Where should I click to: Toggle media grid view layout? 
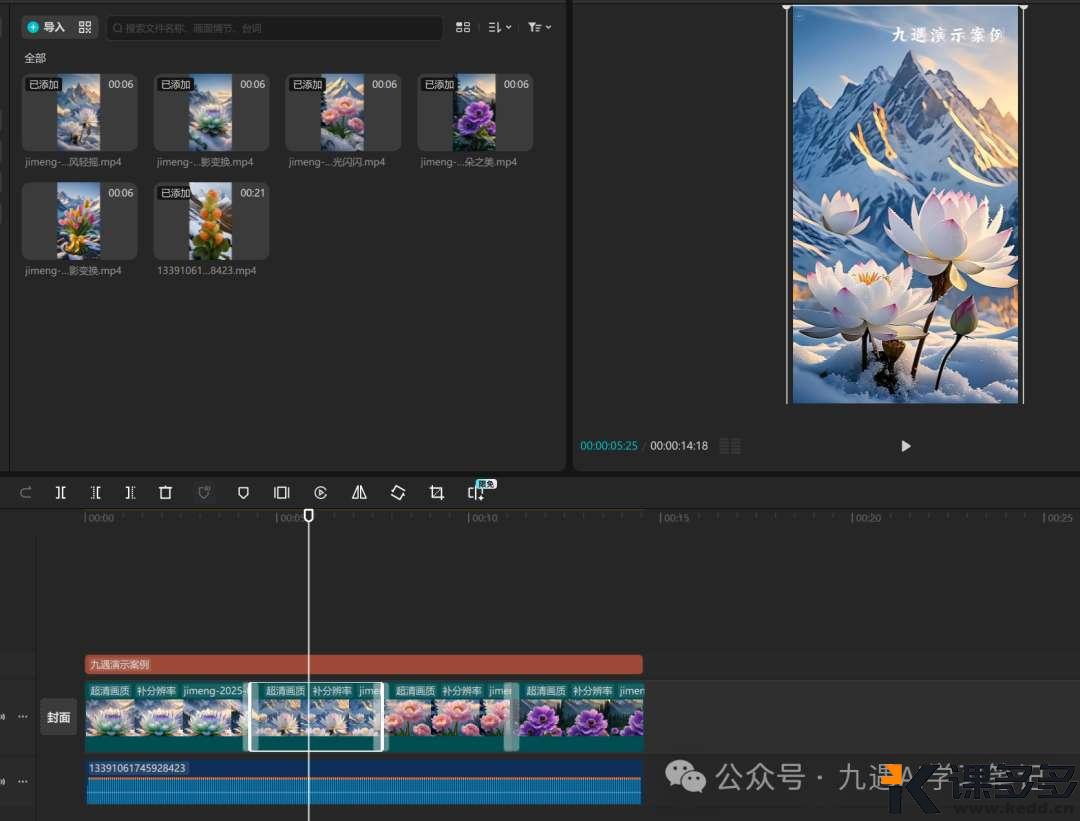463,27
